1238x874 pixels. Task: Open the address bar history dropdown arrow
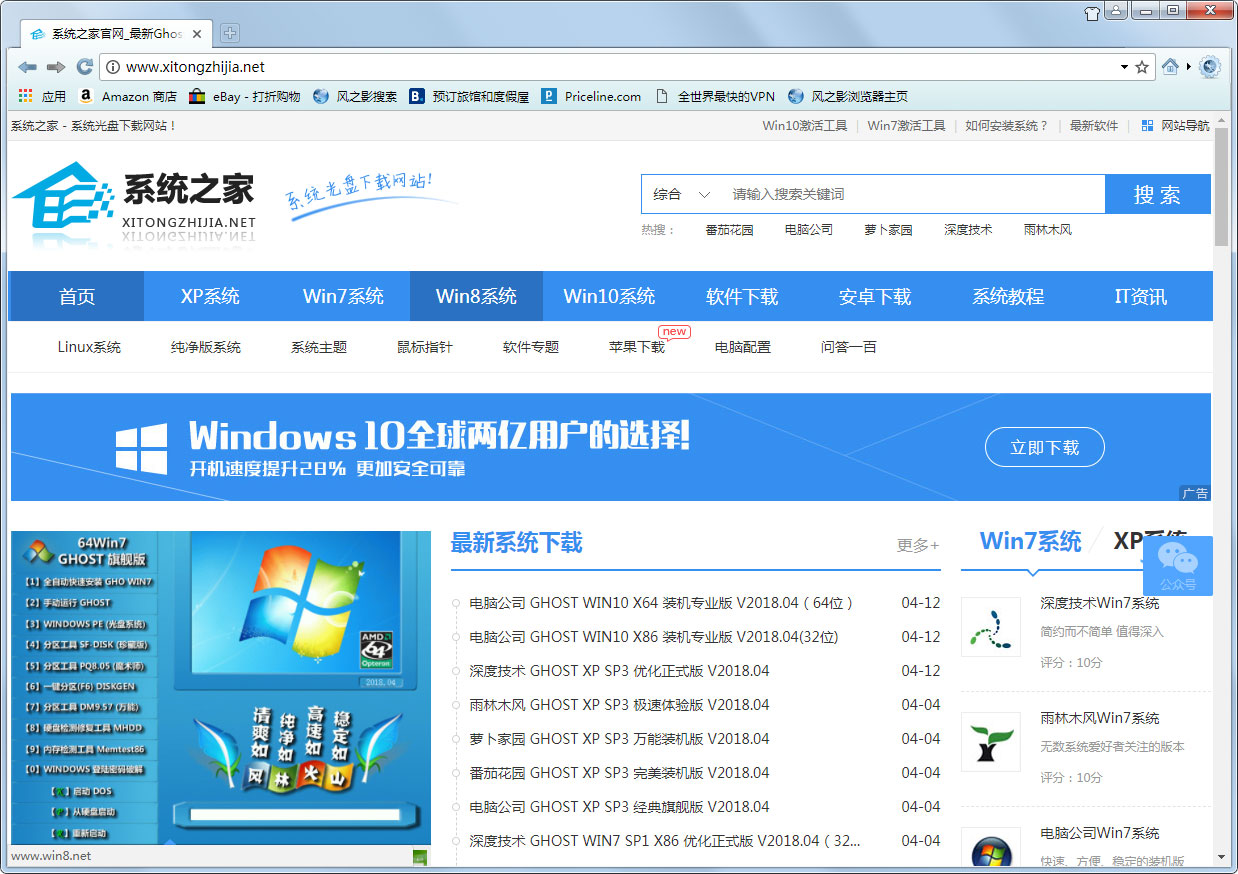pyautogui.click(x=1124, y=67)
